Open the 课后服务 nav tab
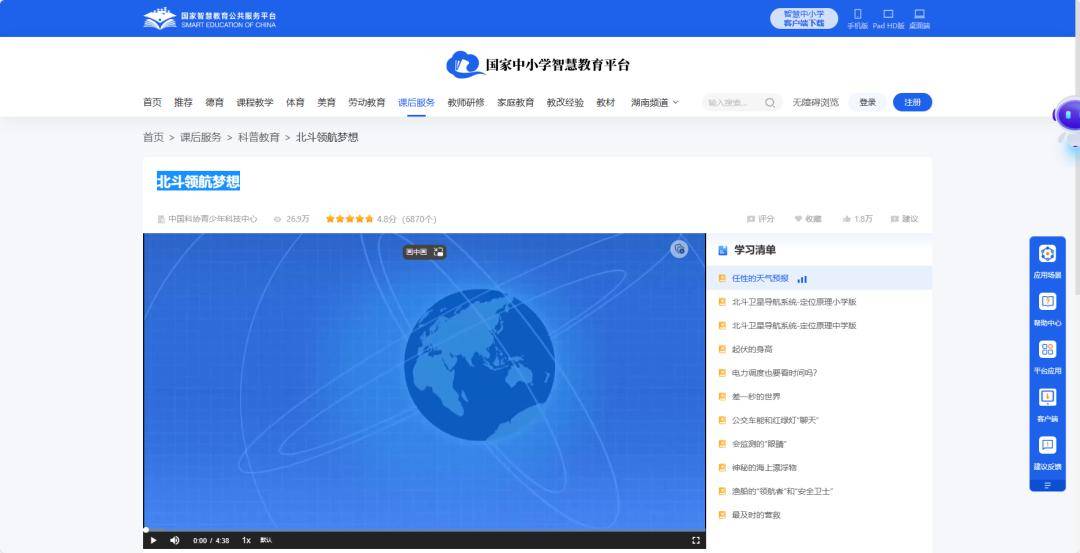Screen dimensions: 1080x553 click(416, 103)
